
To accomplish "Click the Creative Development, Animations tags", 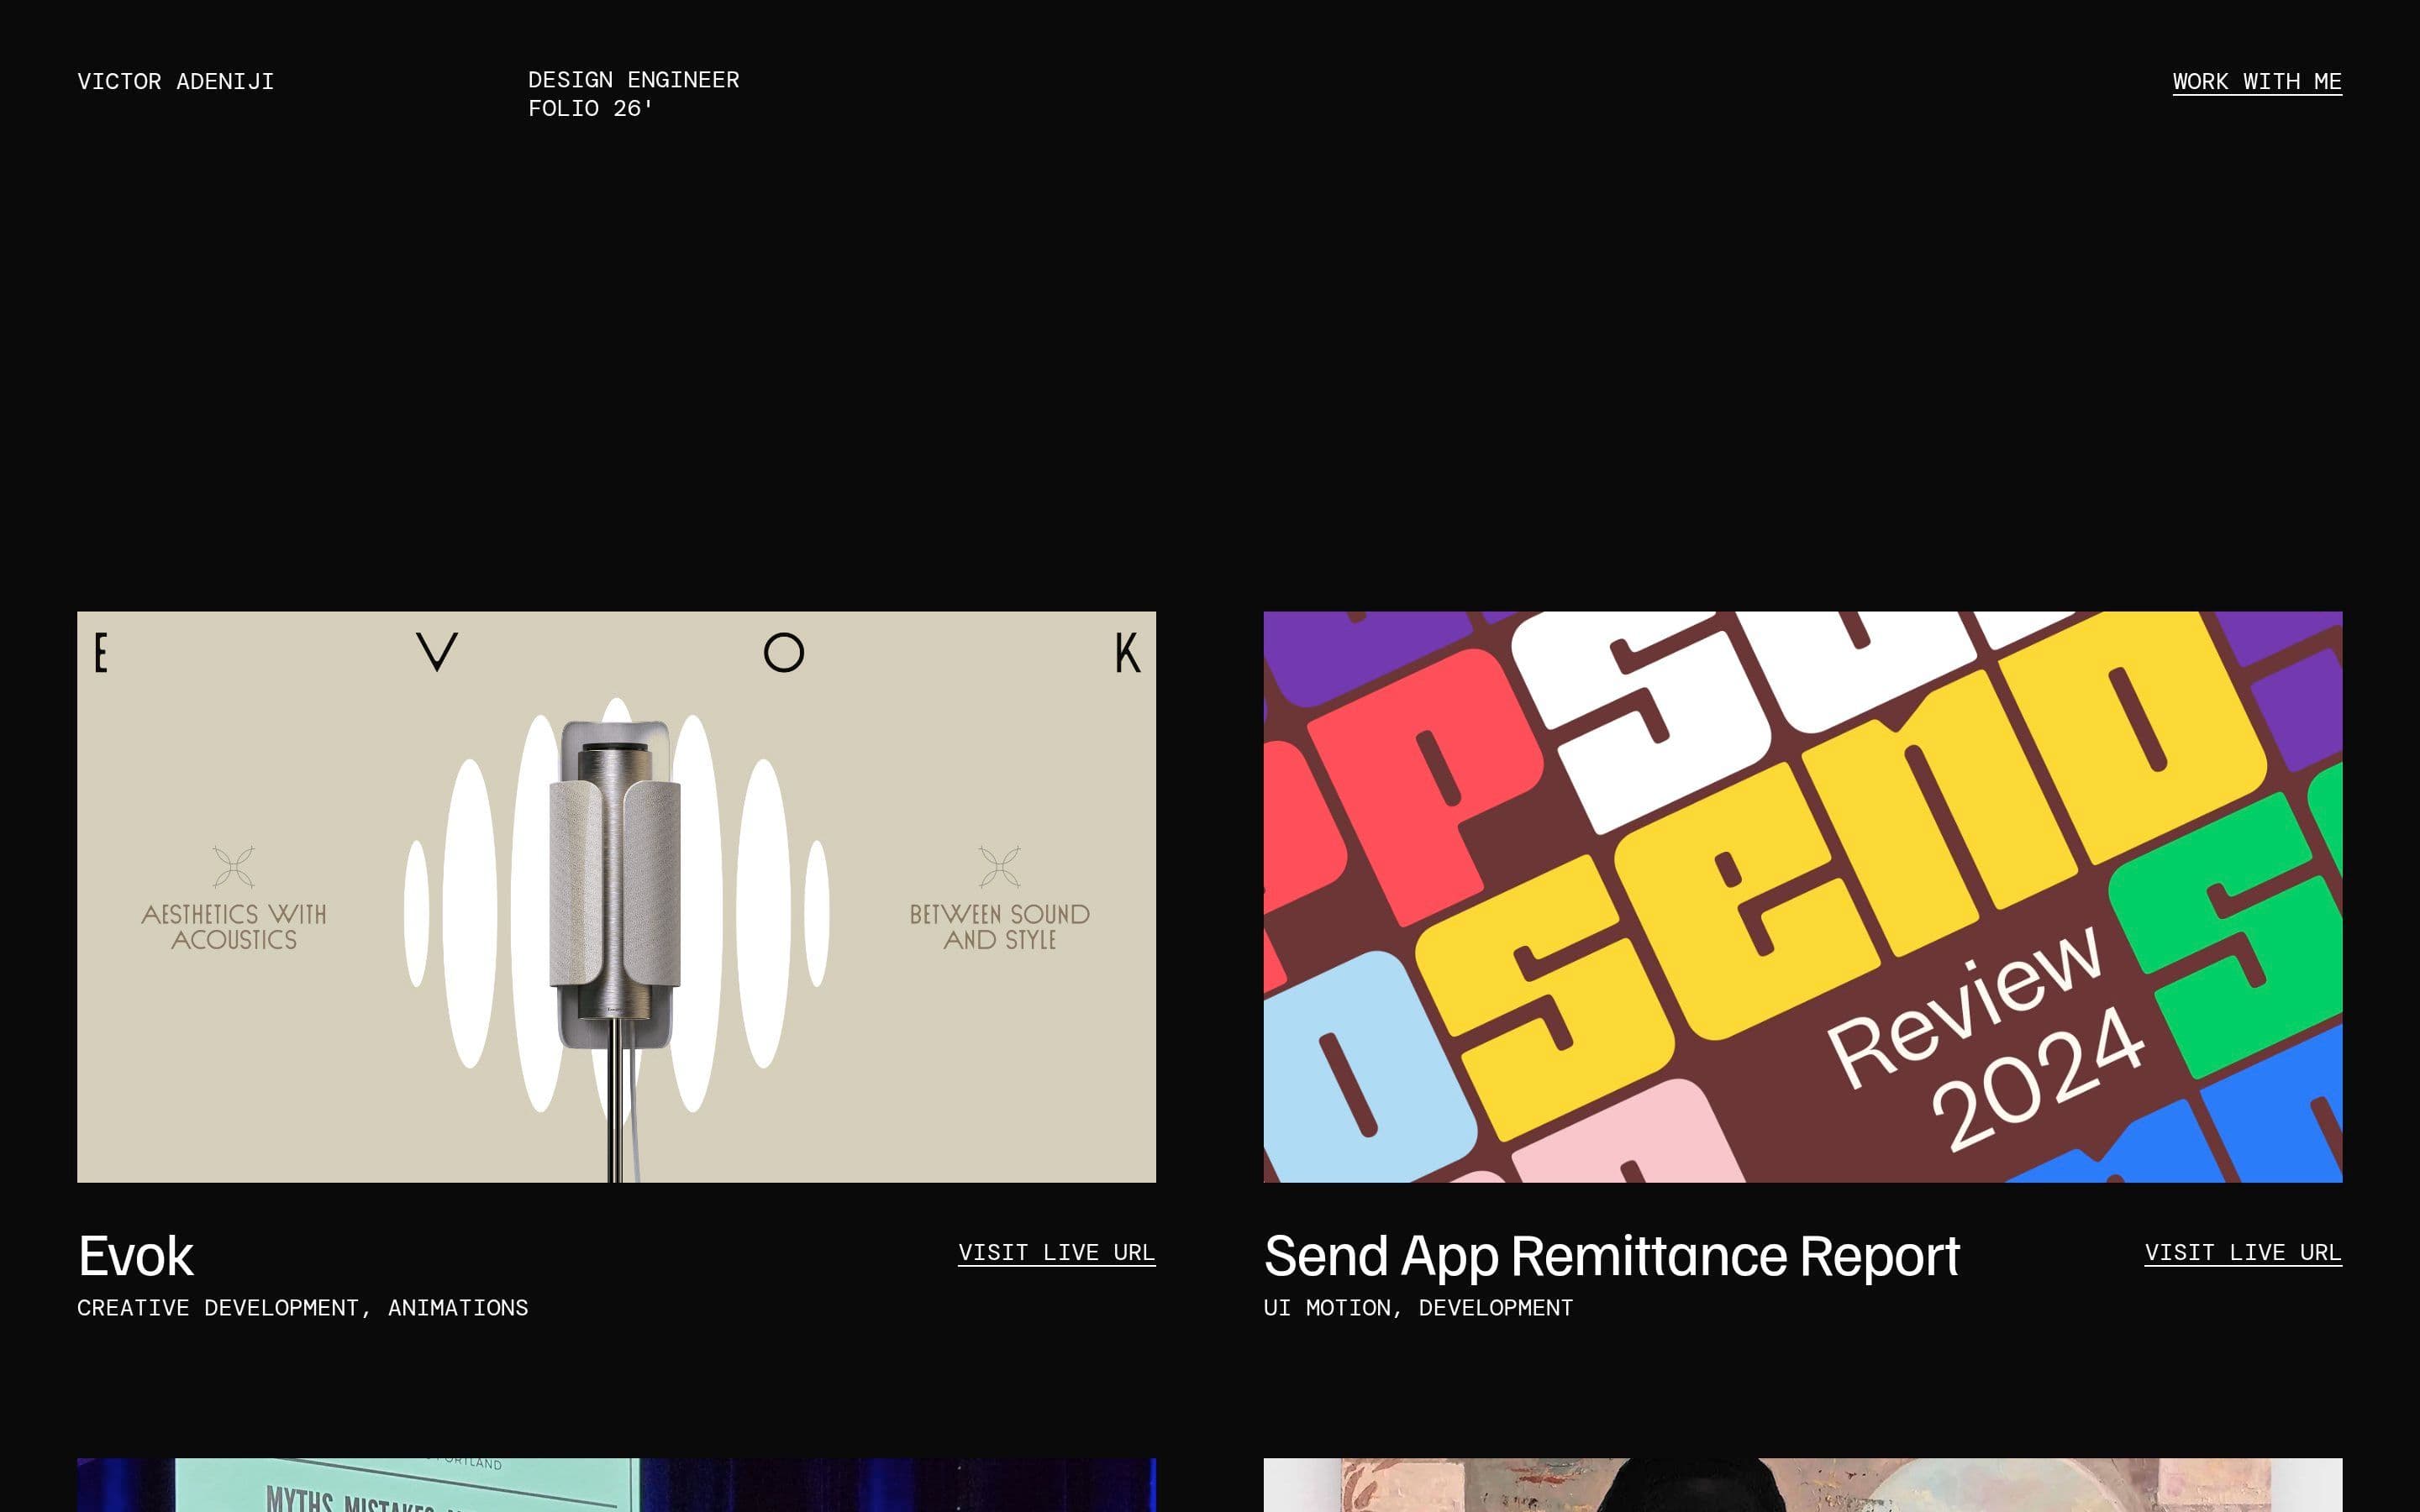I will tap(302, 1307).
